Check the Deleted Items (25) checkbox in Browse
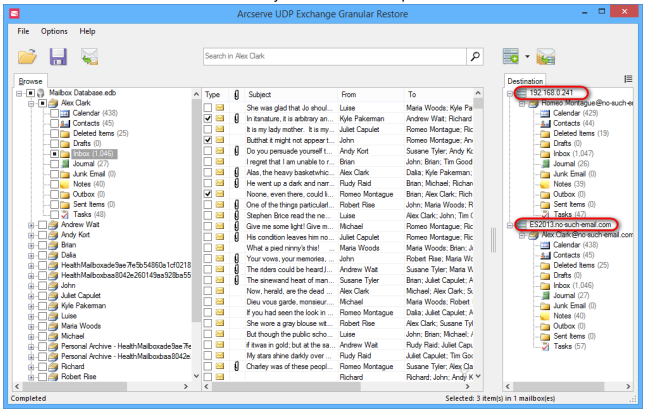 pyautogui.click(x=55, y=133)
